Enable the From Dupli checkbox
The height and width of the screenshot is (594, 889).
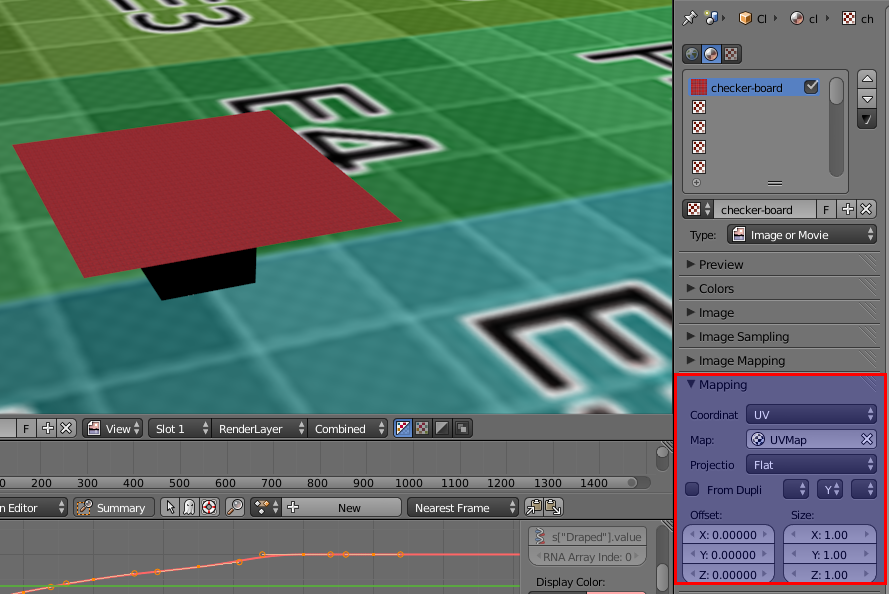click(x=692, y=489)
